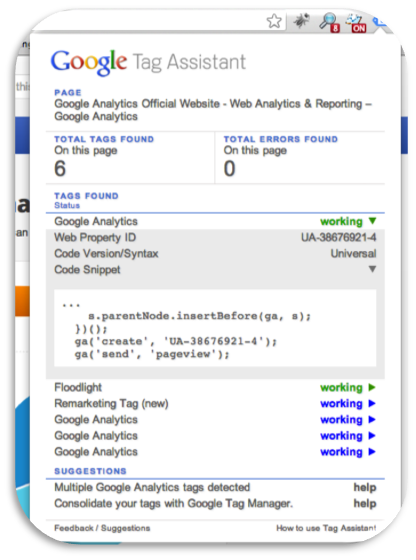Collapse the Code Snippet triangle
This screenshot has height=560, width=416.
pyautogui.click(x=372, y=269)
